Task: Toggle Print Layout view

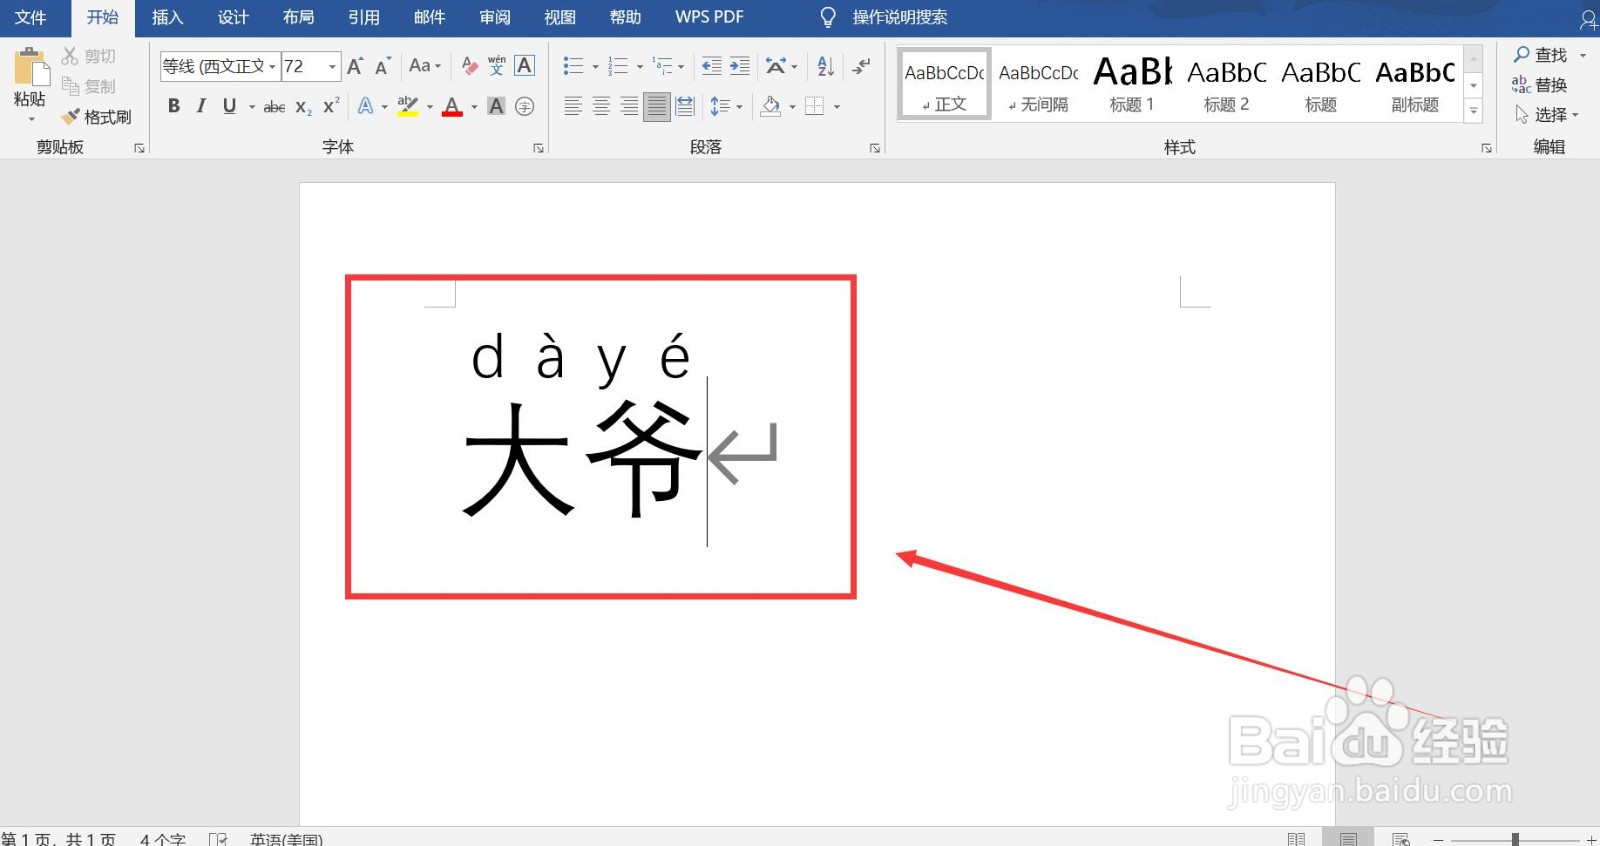Action: [x=1348, y=839]
